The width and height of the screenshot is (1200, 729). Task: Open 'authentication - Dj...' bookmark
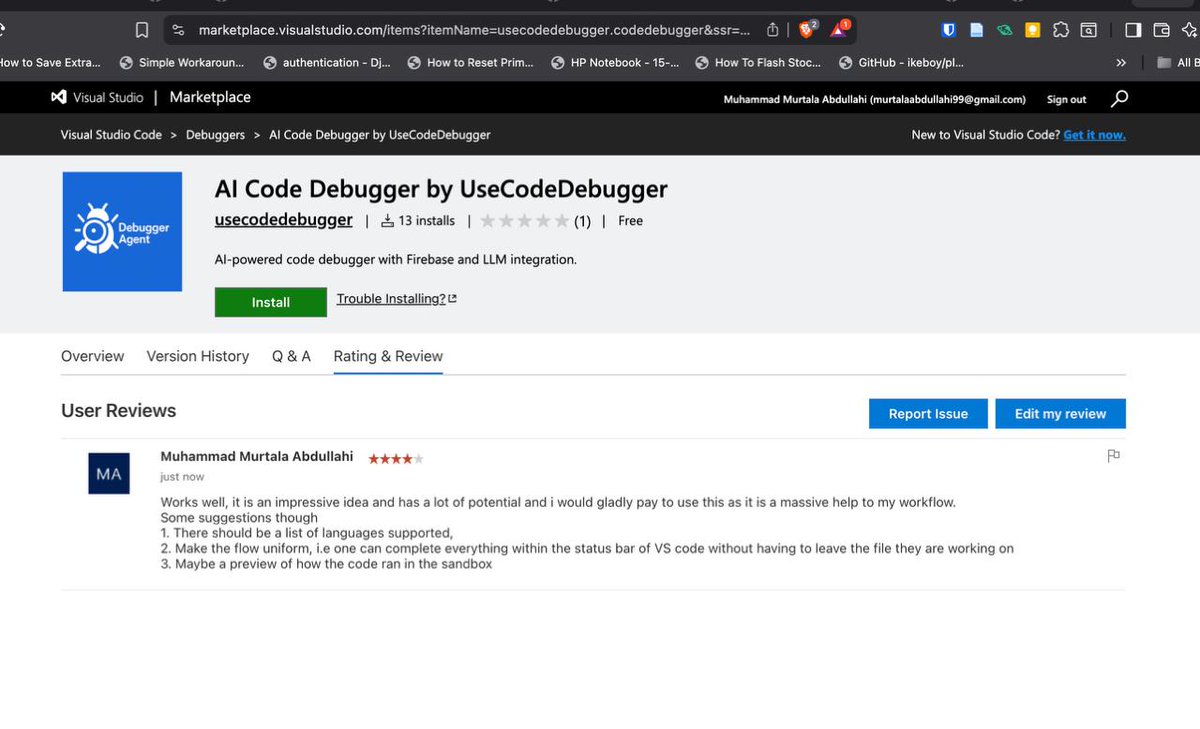pyautogui.click(x=326, y=62)
